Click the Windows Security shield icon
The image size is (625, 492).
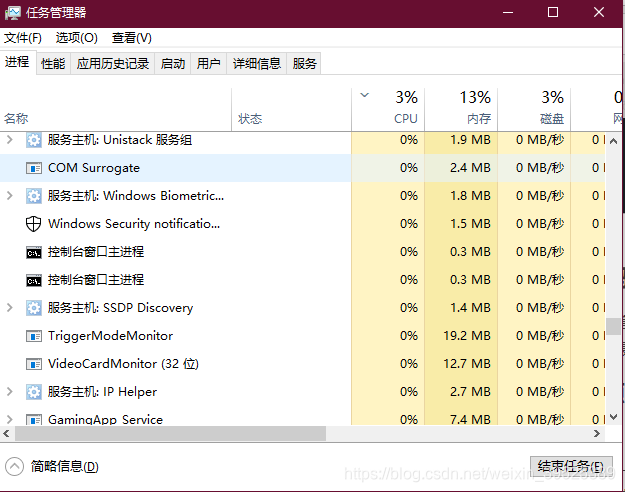coord(33,224)
